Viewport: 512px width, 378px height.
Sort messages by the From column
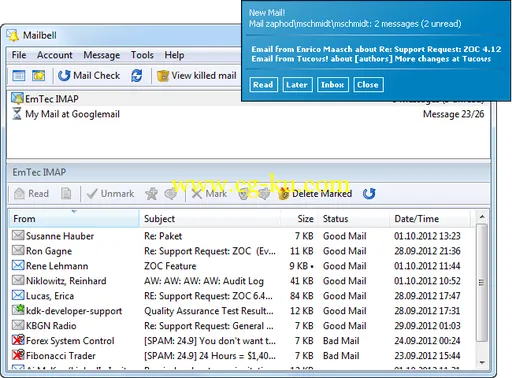click(x=73, y=219)
